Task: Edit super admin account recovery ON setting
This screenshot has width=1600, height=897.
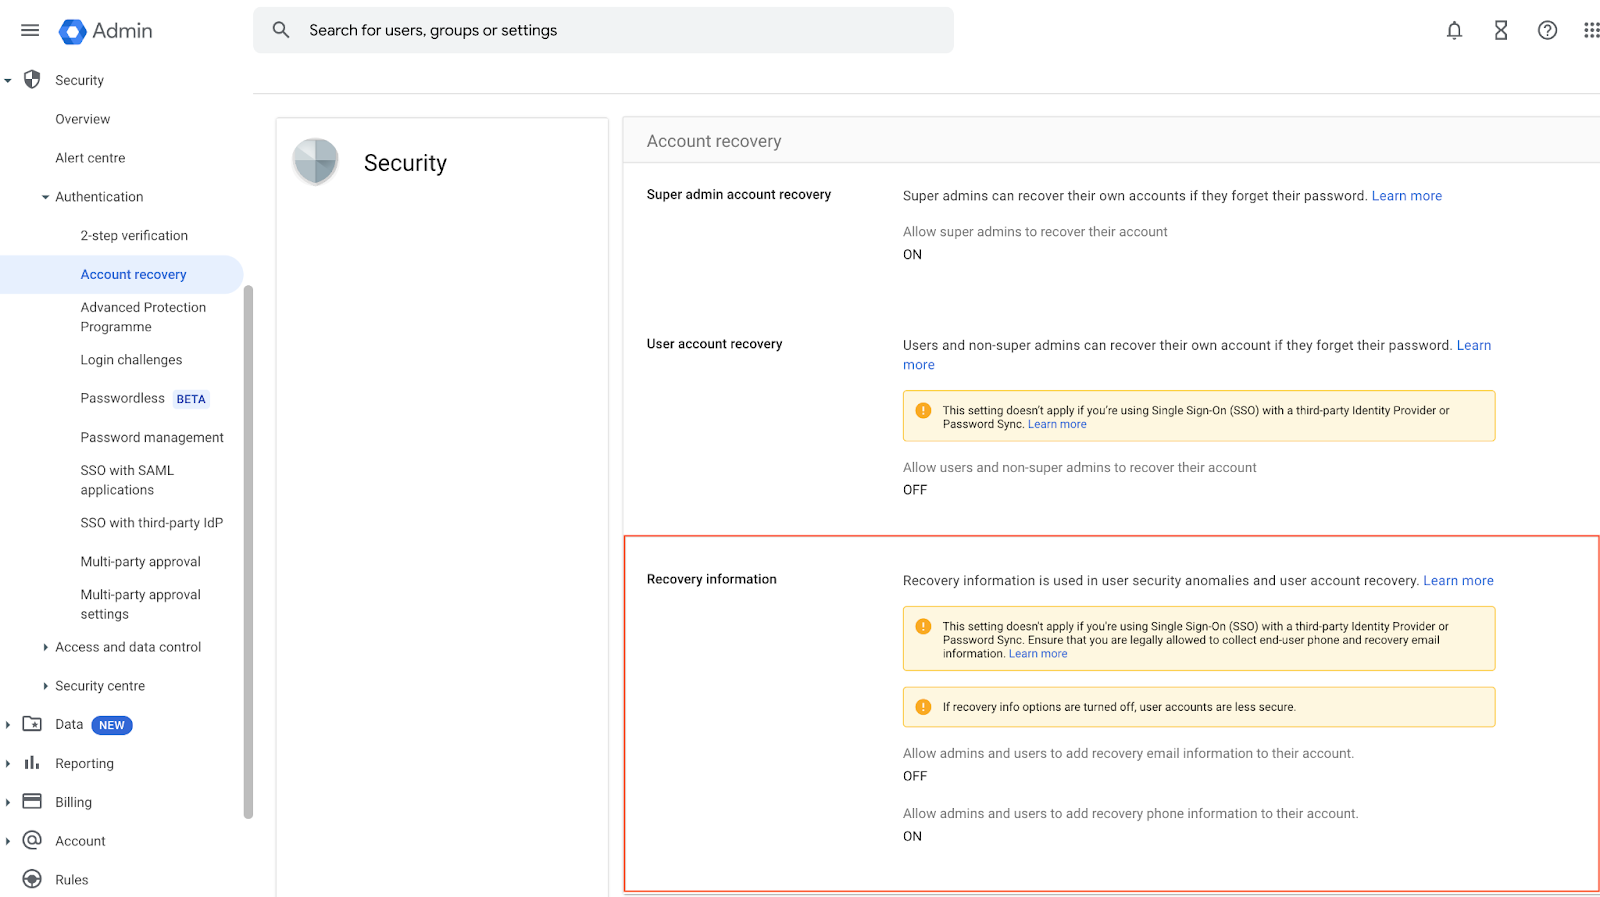Action: tap(912, 254)
